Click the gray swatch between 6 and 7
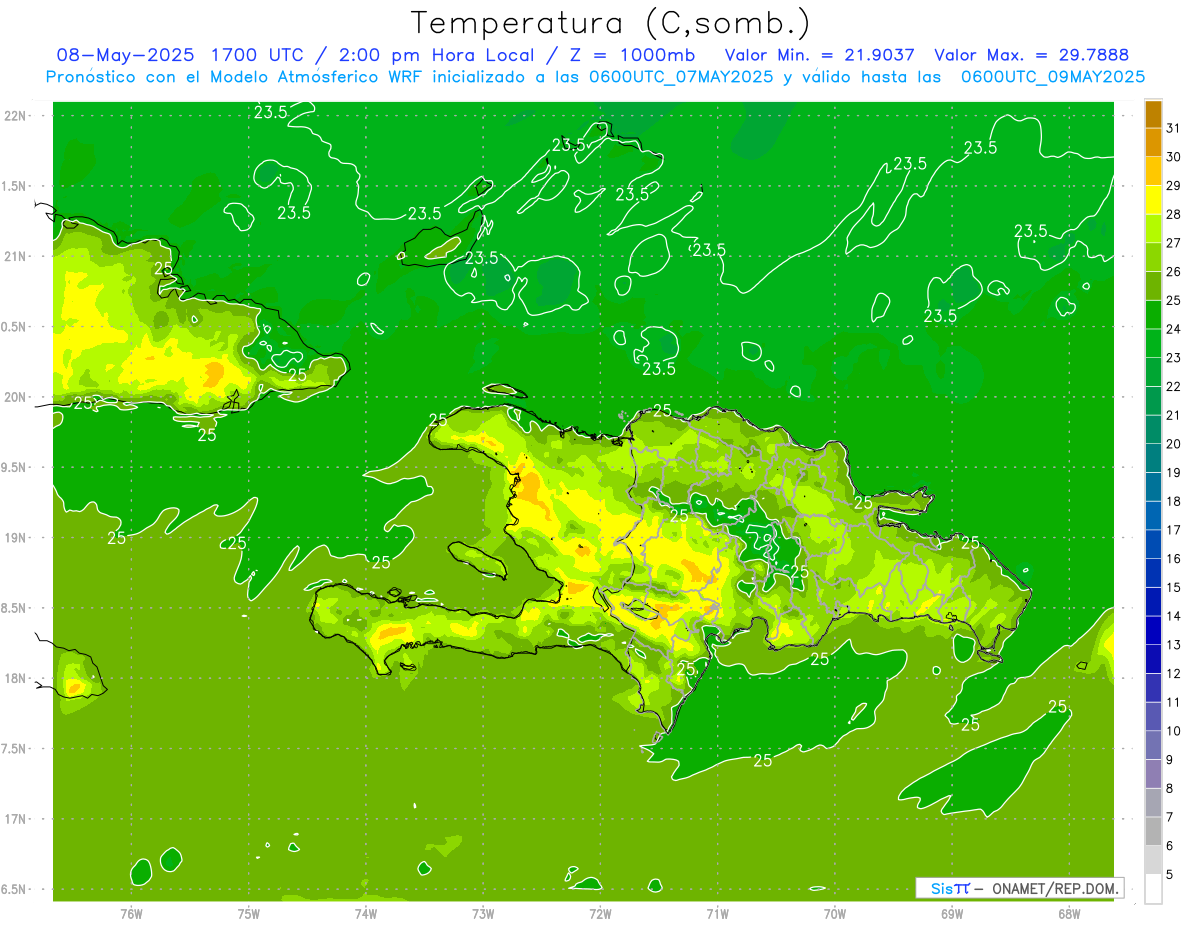The width and height of the screenshot is (1200, 927). (1153, 831)
